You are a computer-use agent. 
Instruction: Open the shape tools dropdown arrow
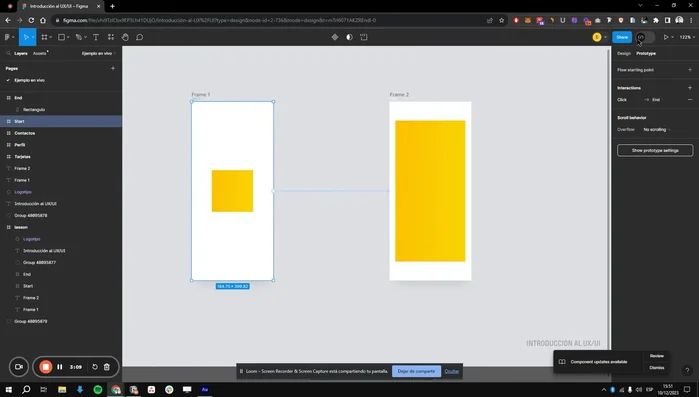click(x=68, y=37)
